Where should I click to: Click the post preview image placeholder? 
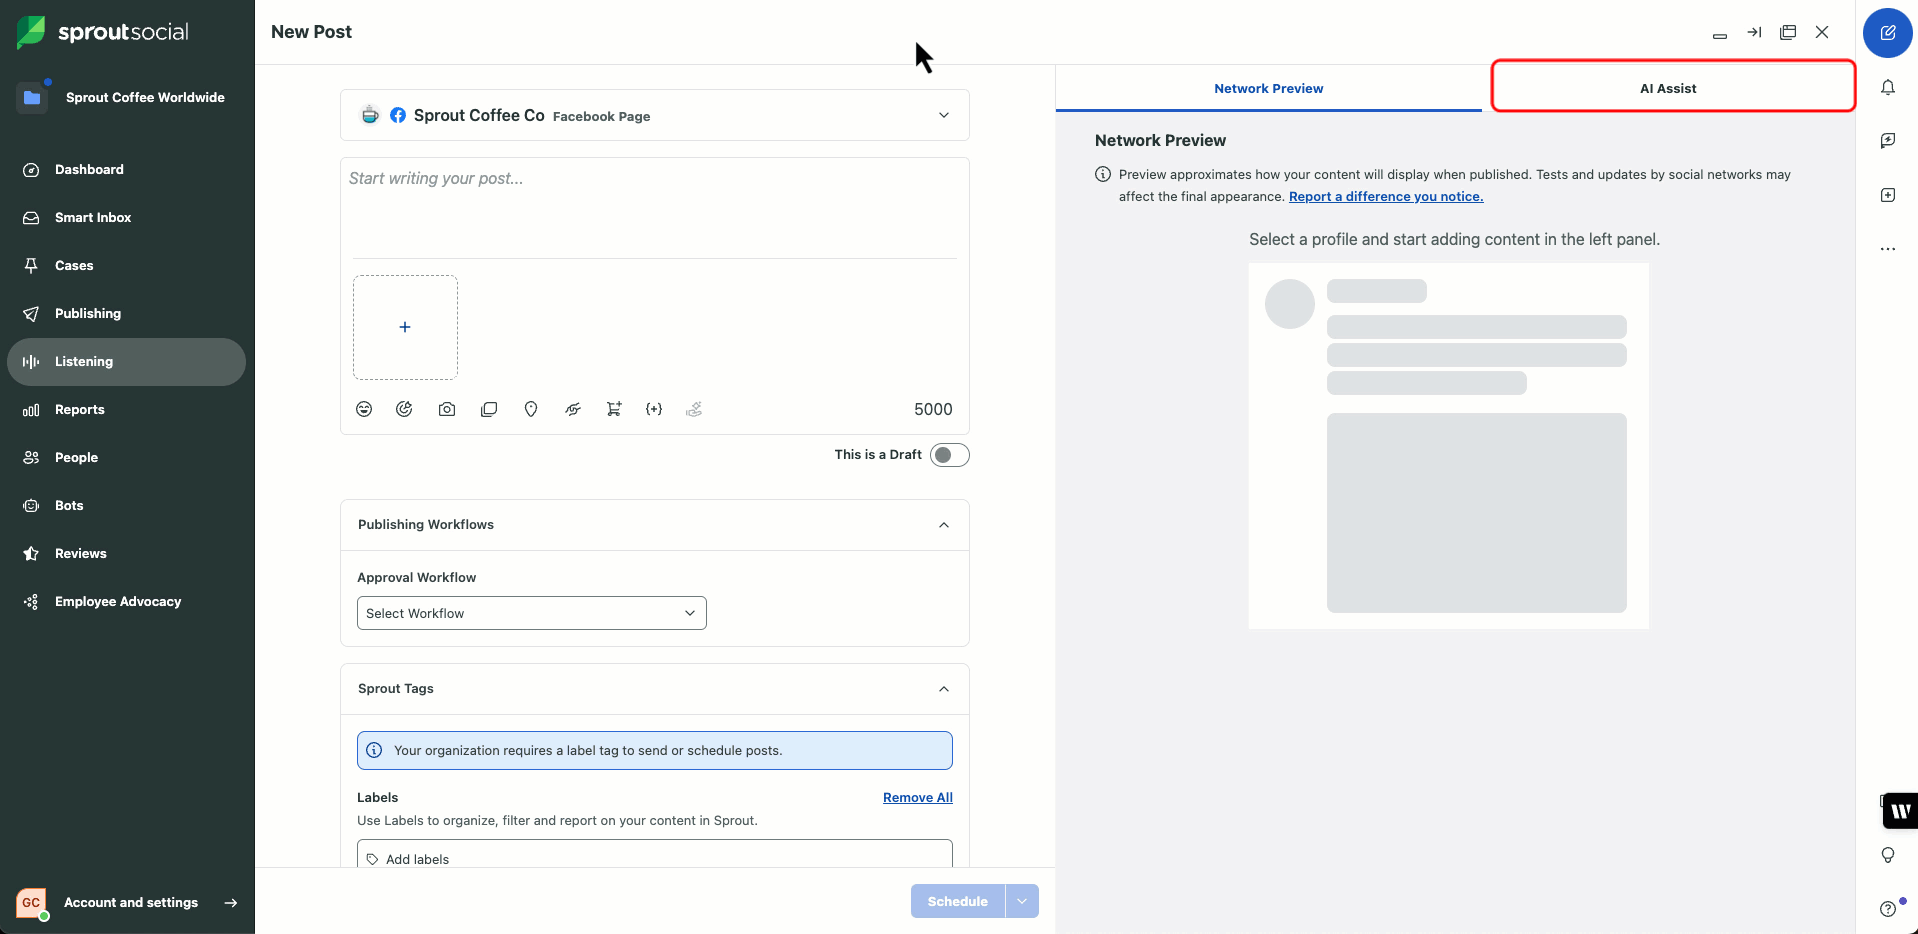click(x=1477, y=513)
